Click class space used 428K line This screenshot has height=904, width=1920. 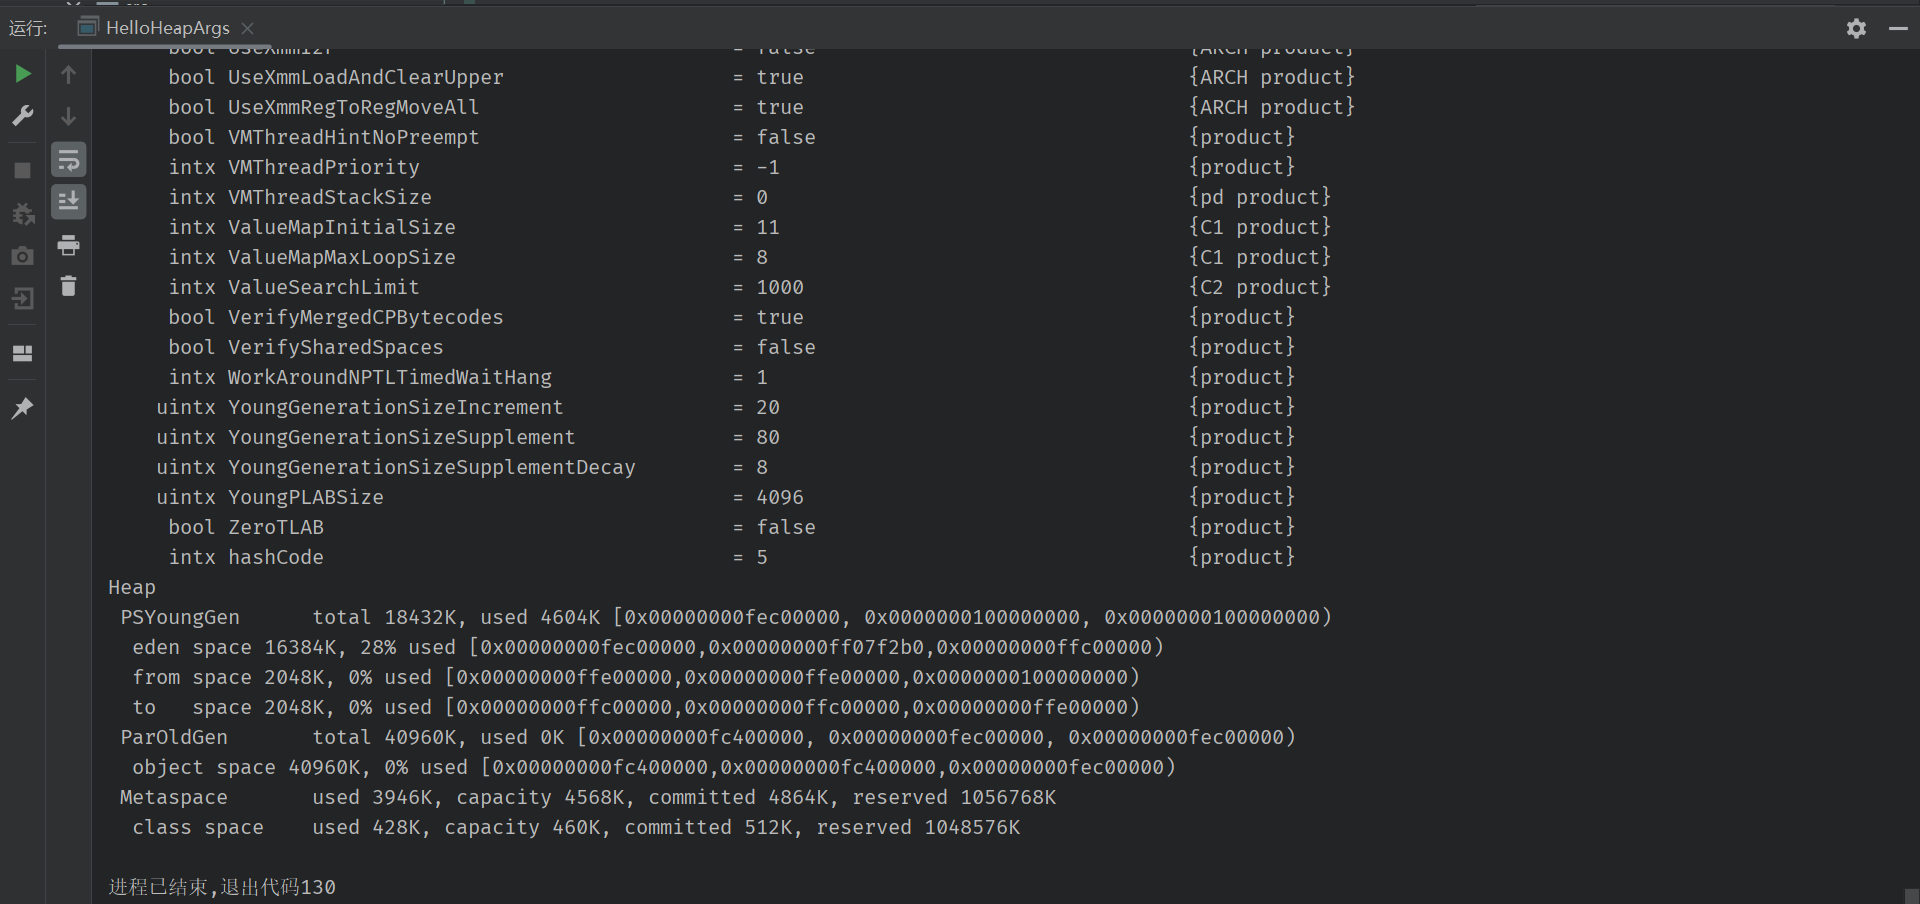(576, 827)
